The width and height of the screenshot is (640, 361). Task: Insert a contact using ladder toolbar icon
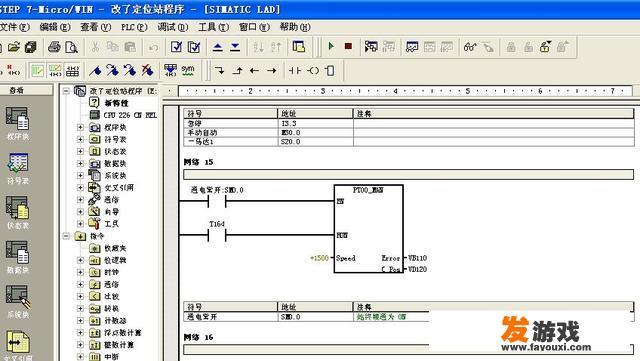(x=295, y=71)
